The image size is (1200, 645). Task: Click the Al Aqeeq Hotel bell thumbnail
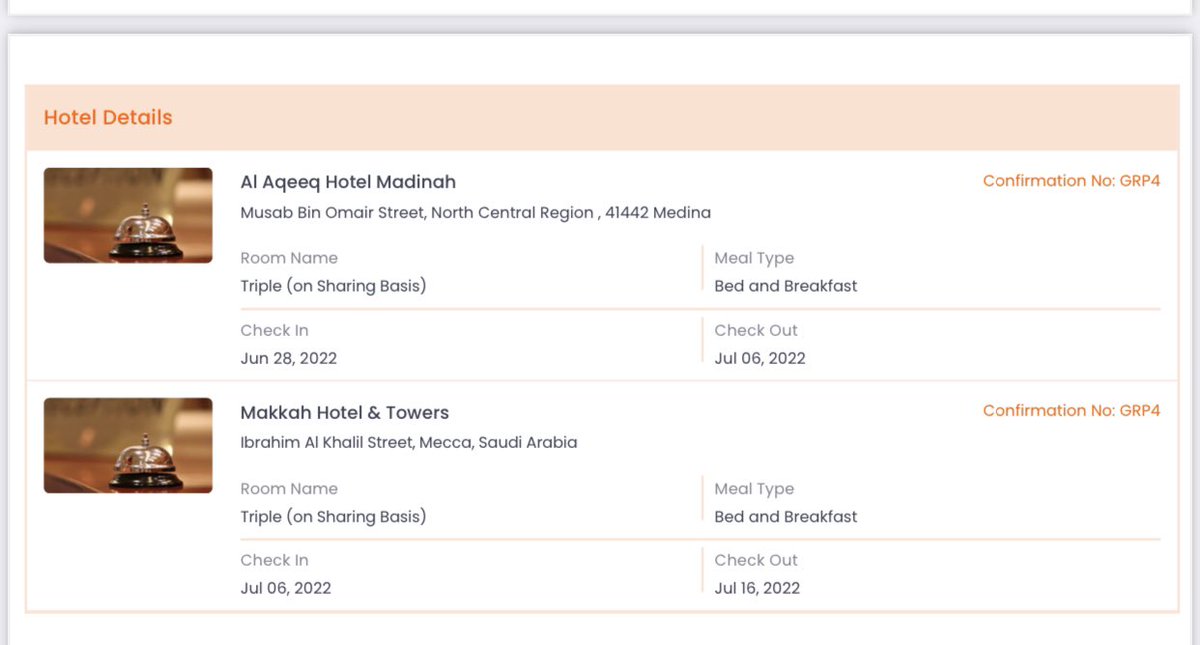pyautogui.click(x=128, y=215)
